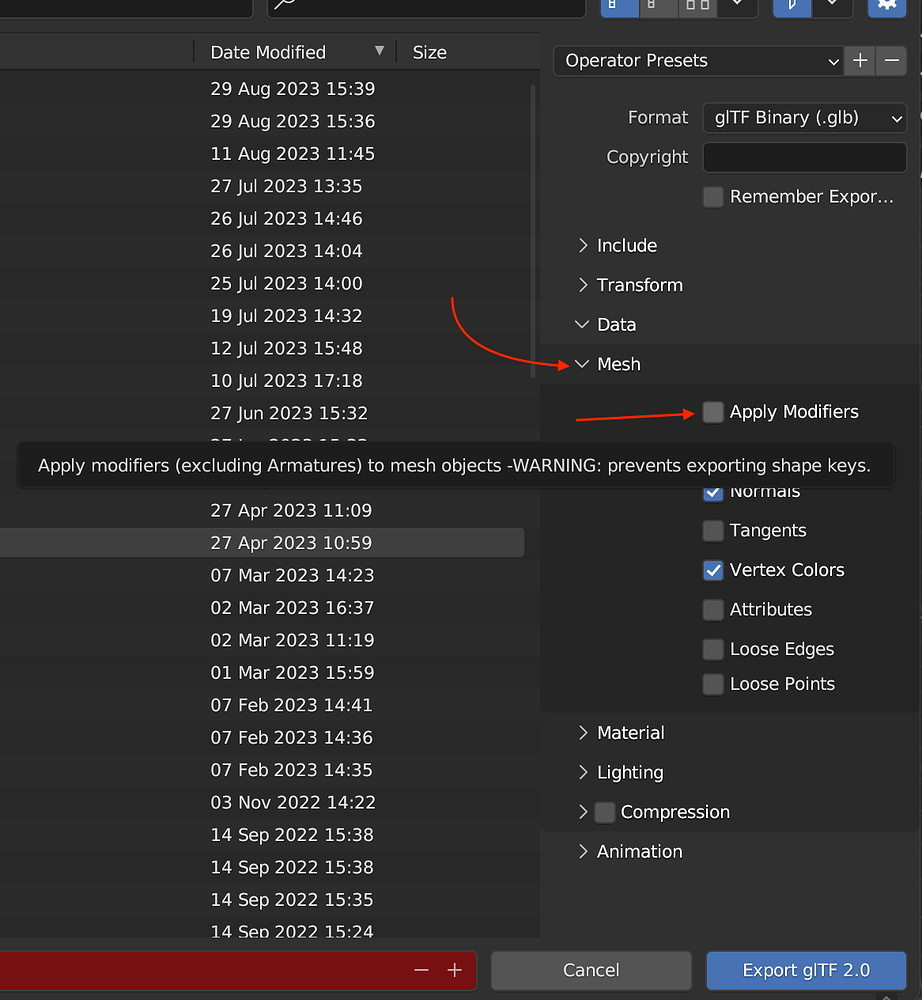The width and height of the screenshot is (922, 1000).
Task: Enable the Compression checkbox
Action: click(x=604, y=812)
